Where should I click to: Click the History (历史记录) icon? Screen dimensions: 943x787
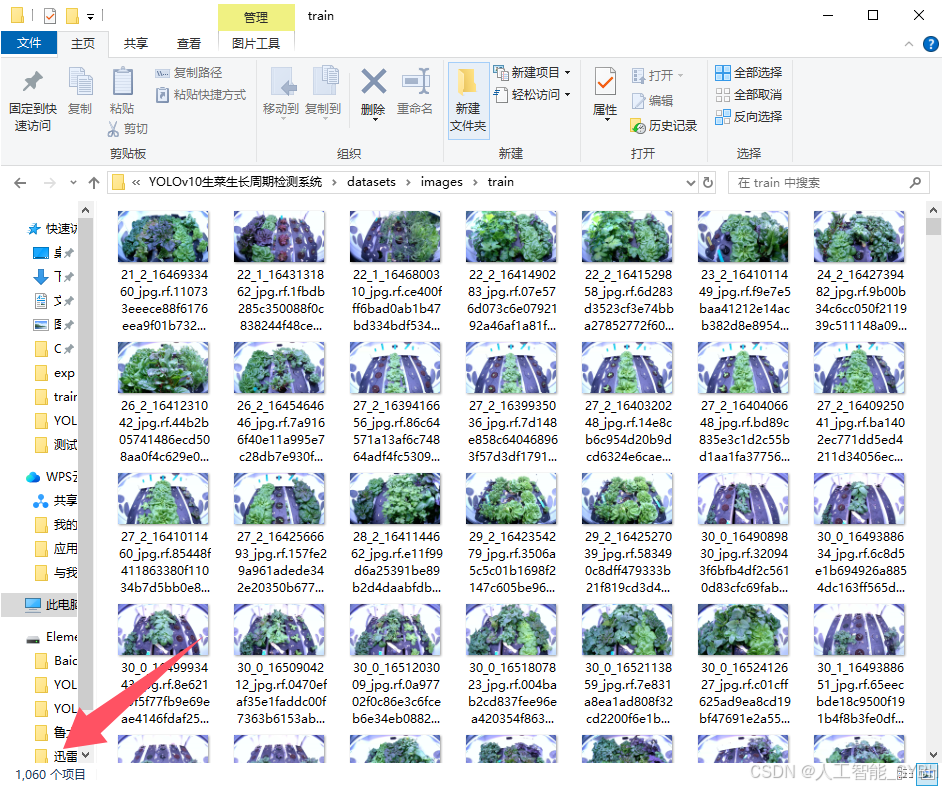(637, 126)
